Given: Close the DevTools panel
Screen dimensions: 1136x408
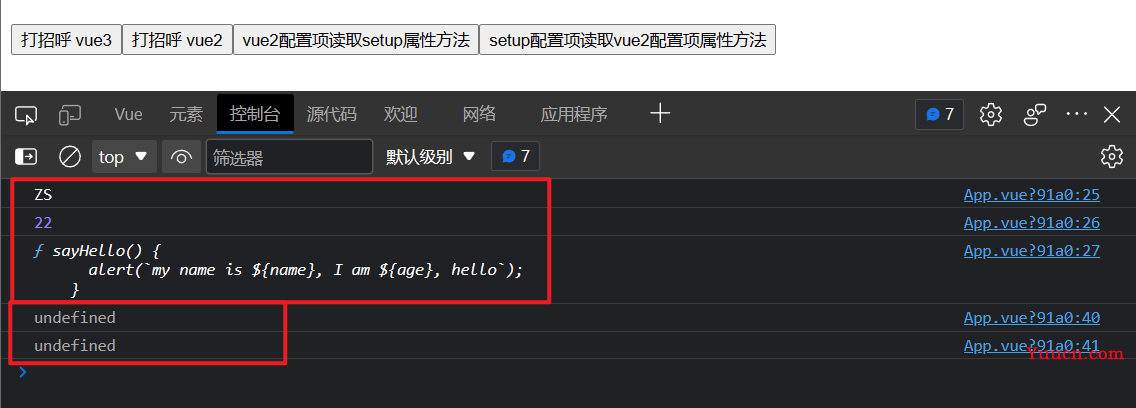Looking at the screenshot, I should (x=1112, y=115).
